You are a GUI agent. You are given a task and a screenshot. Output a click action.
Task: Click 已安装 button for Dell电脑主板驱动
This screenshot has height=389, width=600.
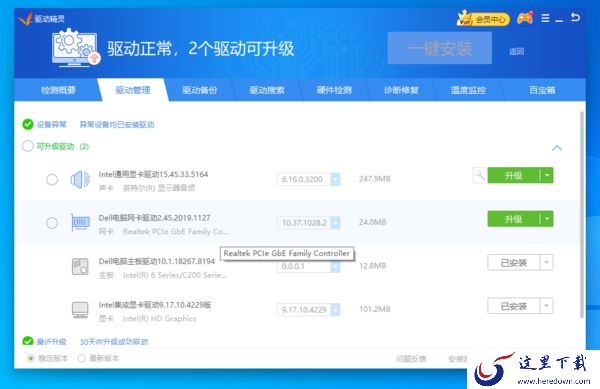514,262
